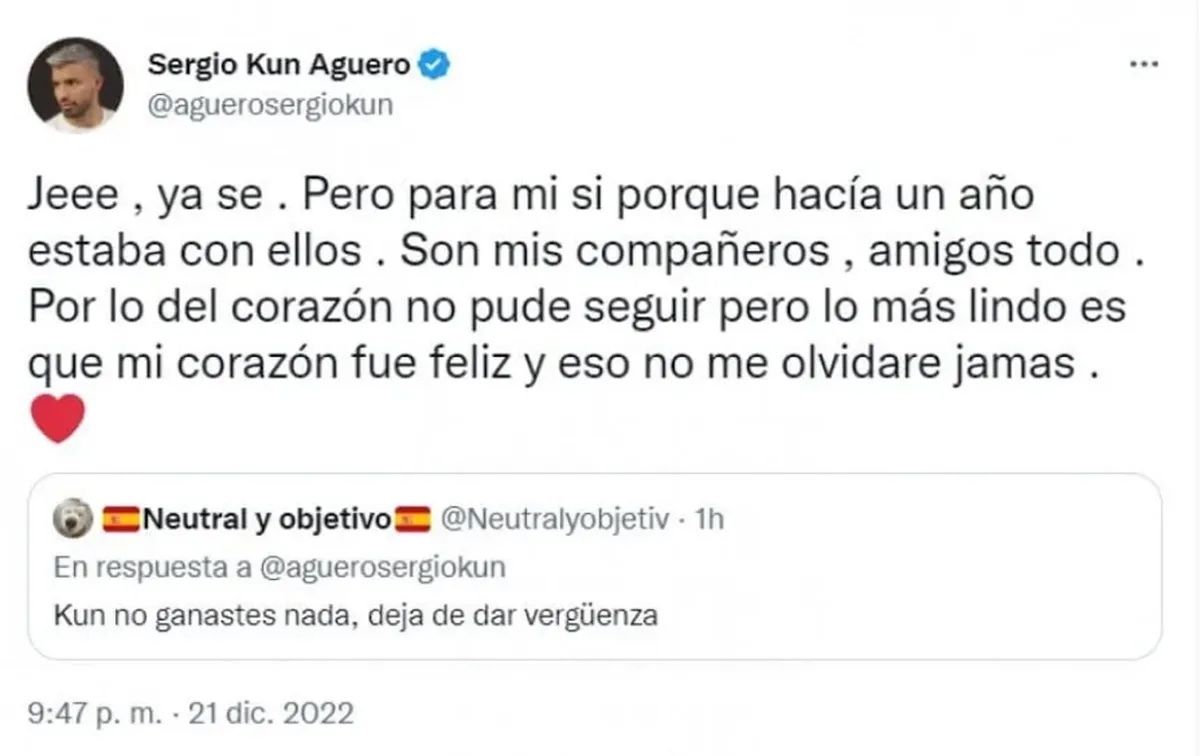Viewport: 1200px width, 756px height.
Task: Select the @aguerosergiokun handle under the author name
Action: [270, 106]
